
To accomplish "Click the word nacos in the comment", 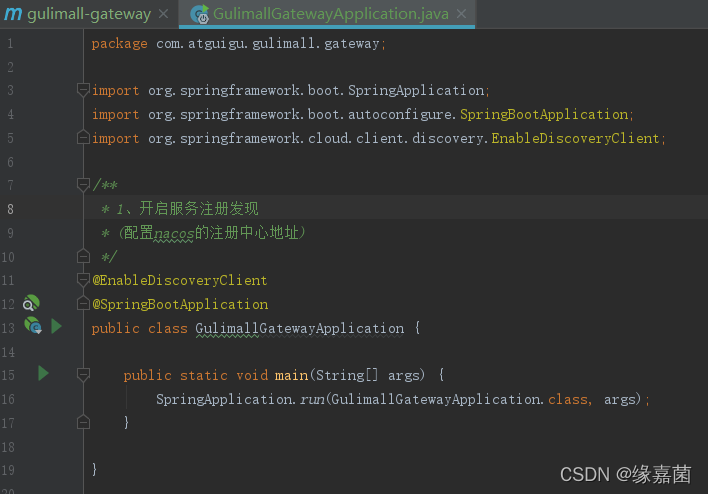I will tap(174, 233).
